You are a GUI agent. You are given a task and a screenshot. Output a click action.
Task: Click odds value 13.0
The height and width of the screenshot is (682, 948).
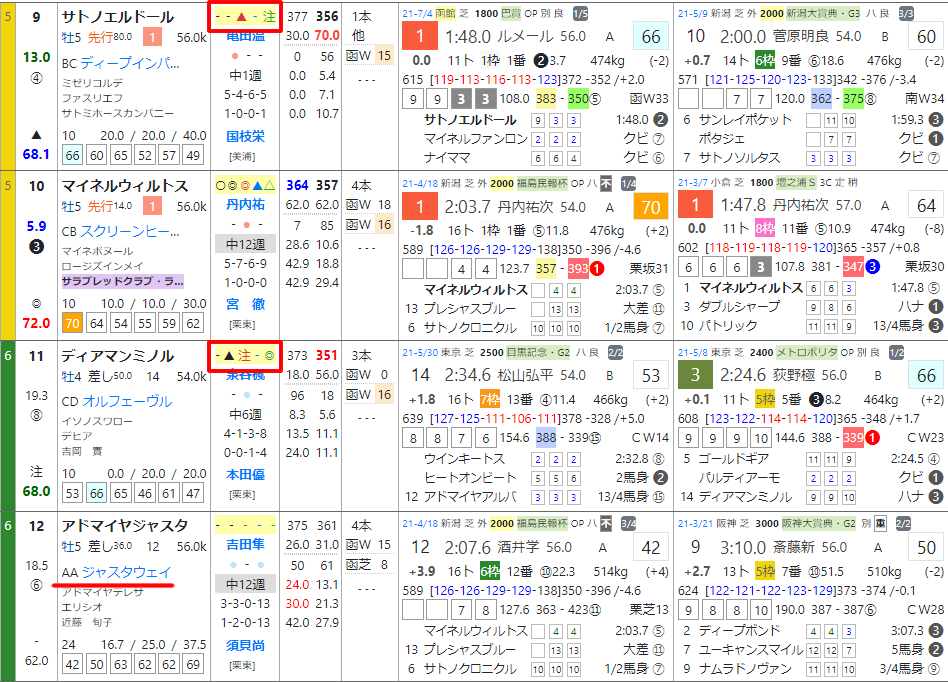[36, 57]
